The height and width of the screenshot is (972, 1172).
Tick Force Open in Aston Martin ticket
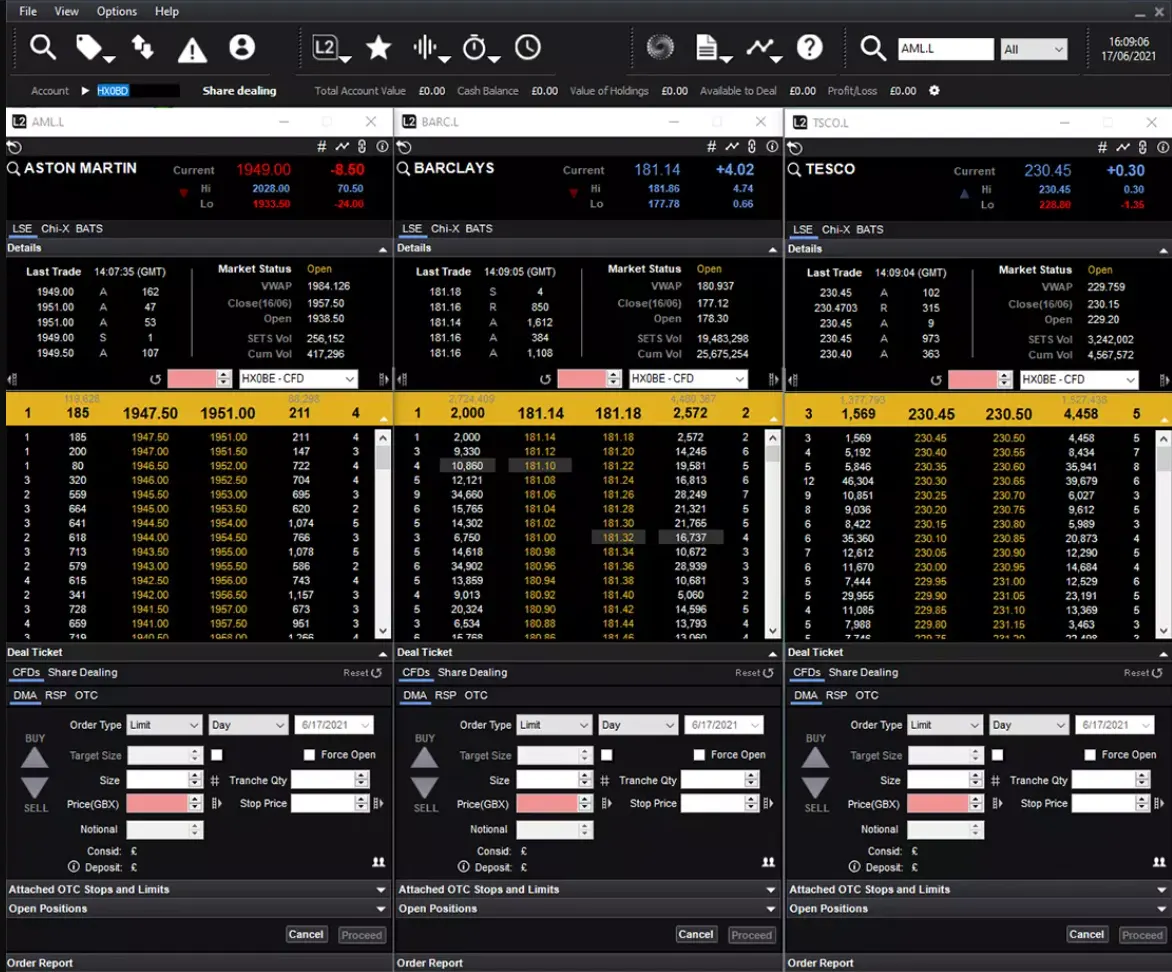309,755
